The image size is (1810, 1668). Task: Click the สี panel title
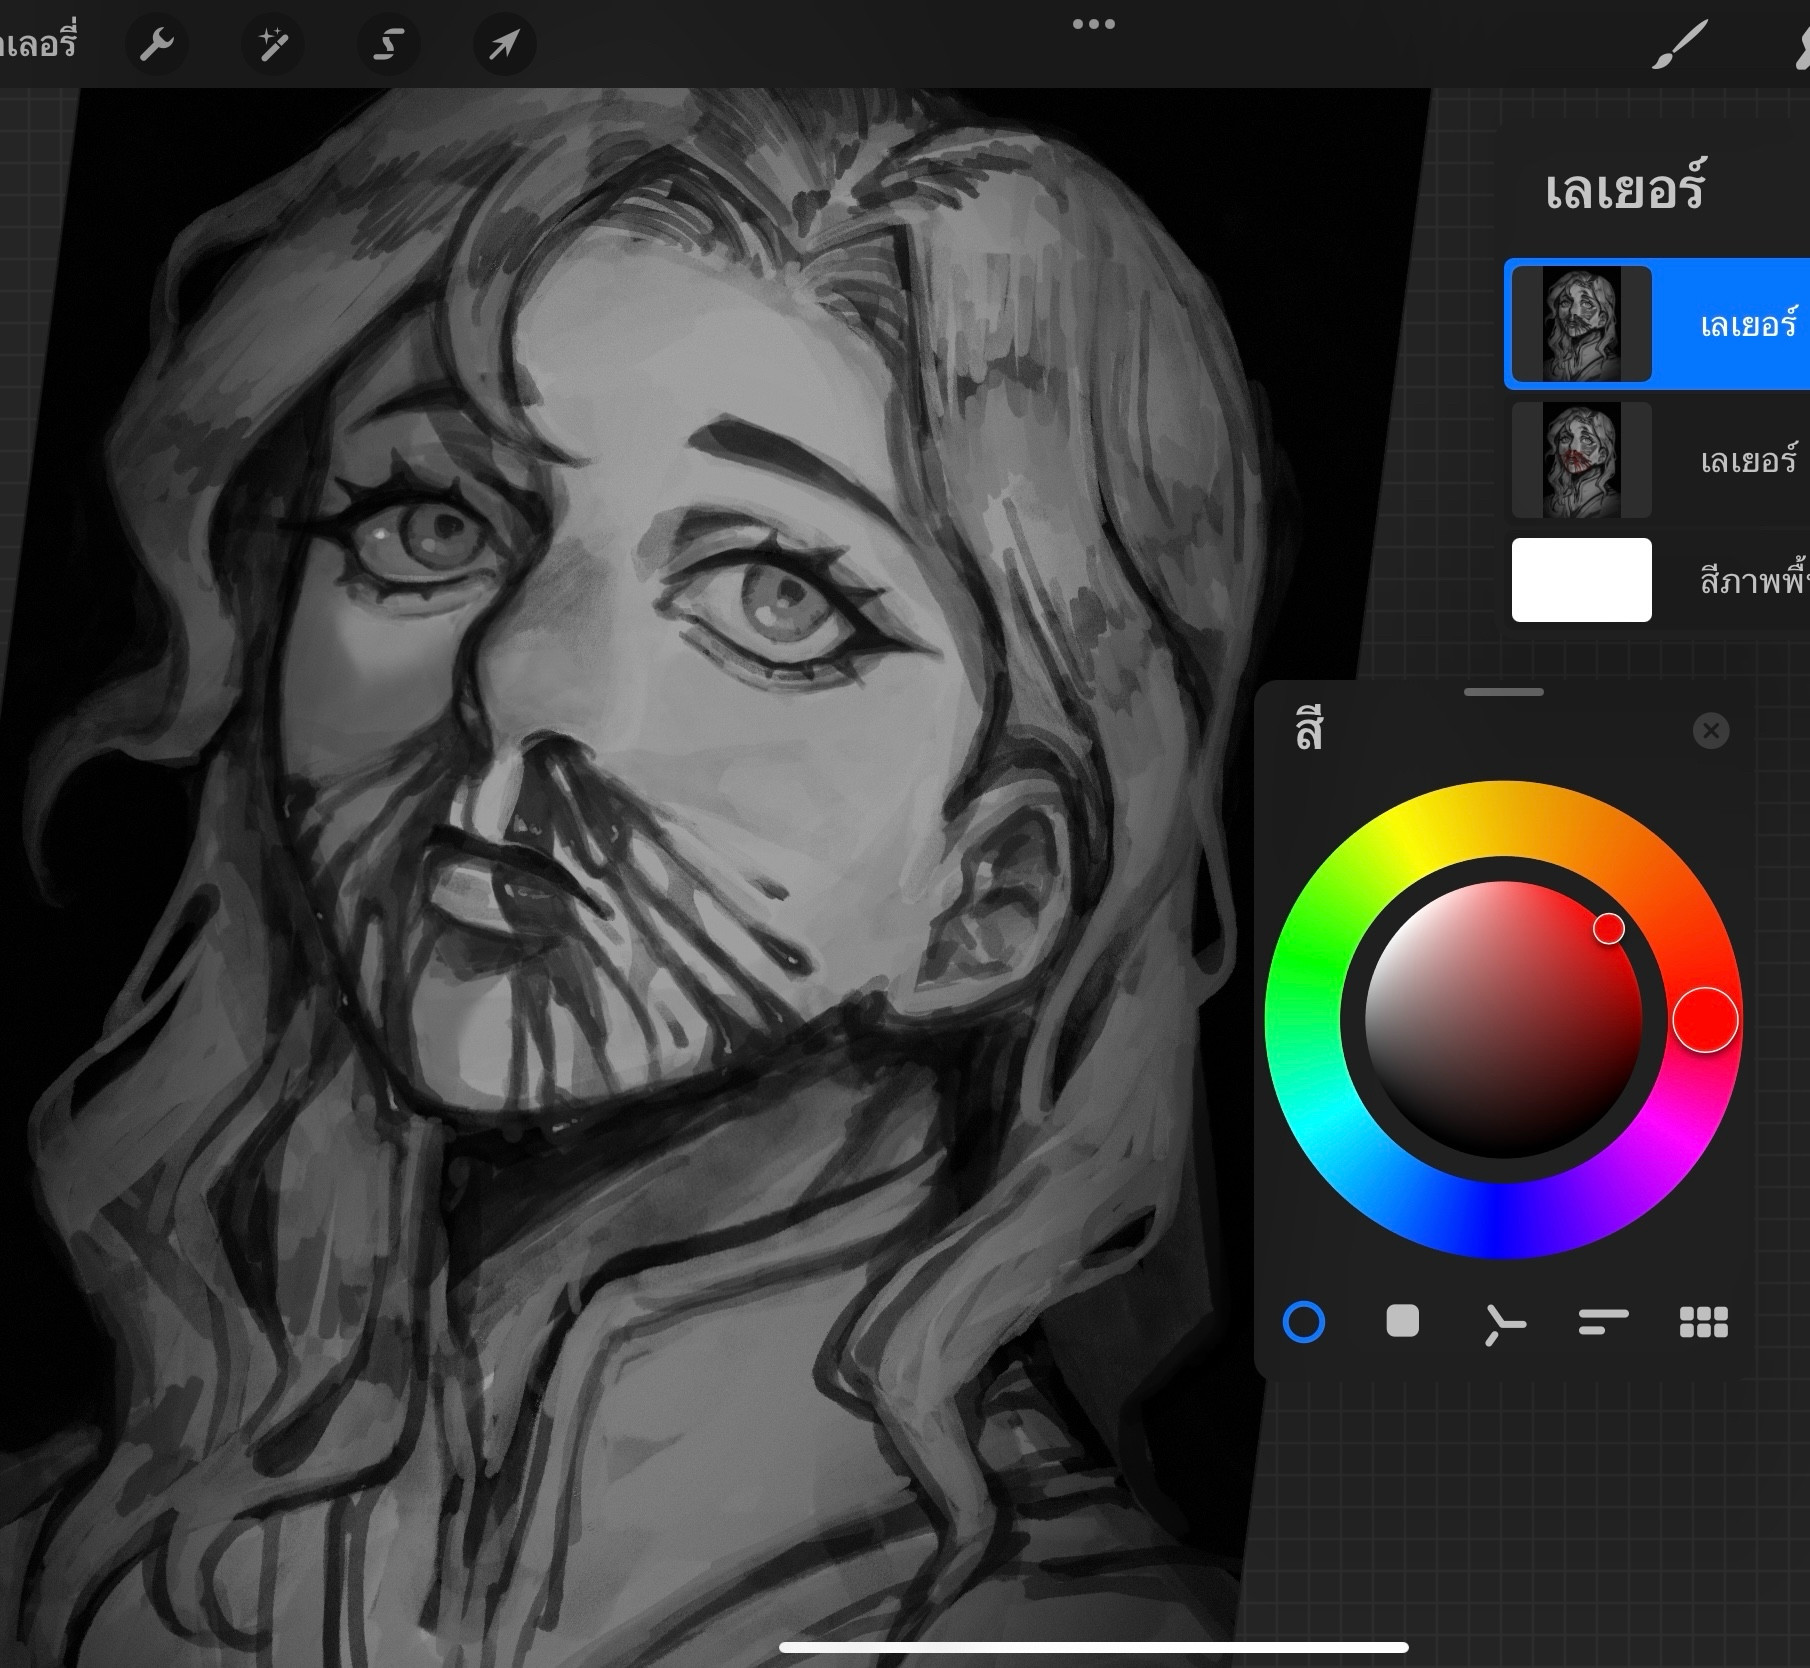(1309, 731)
